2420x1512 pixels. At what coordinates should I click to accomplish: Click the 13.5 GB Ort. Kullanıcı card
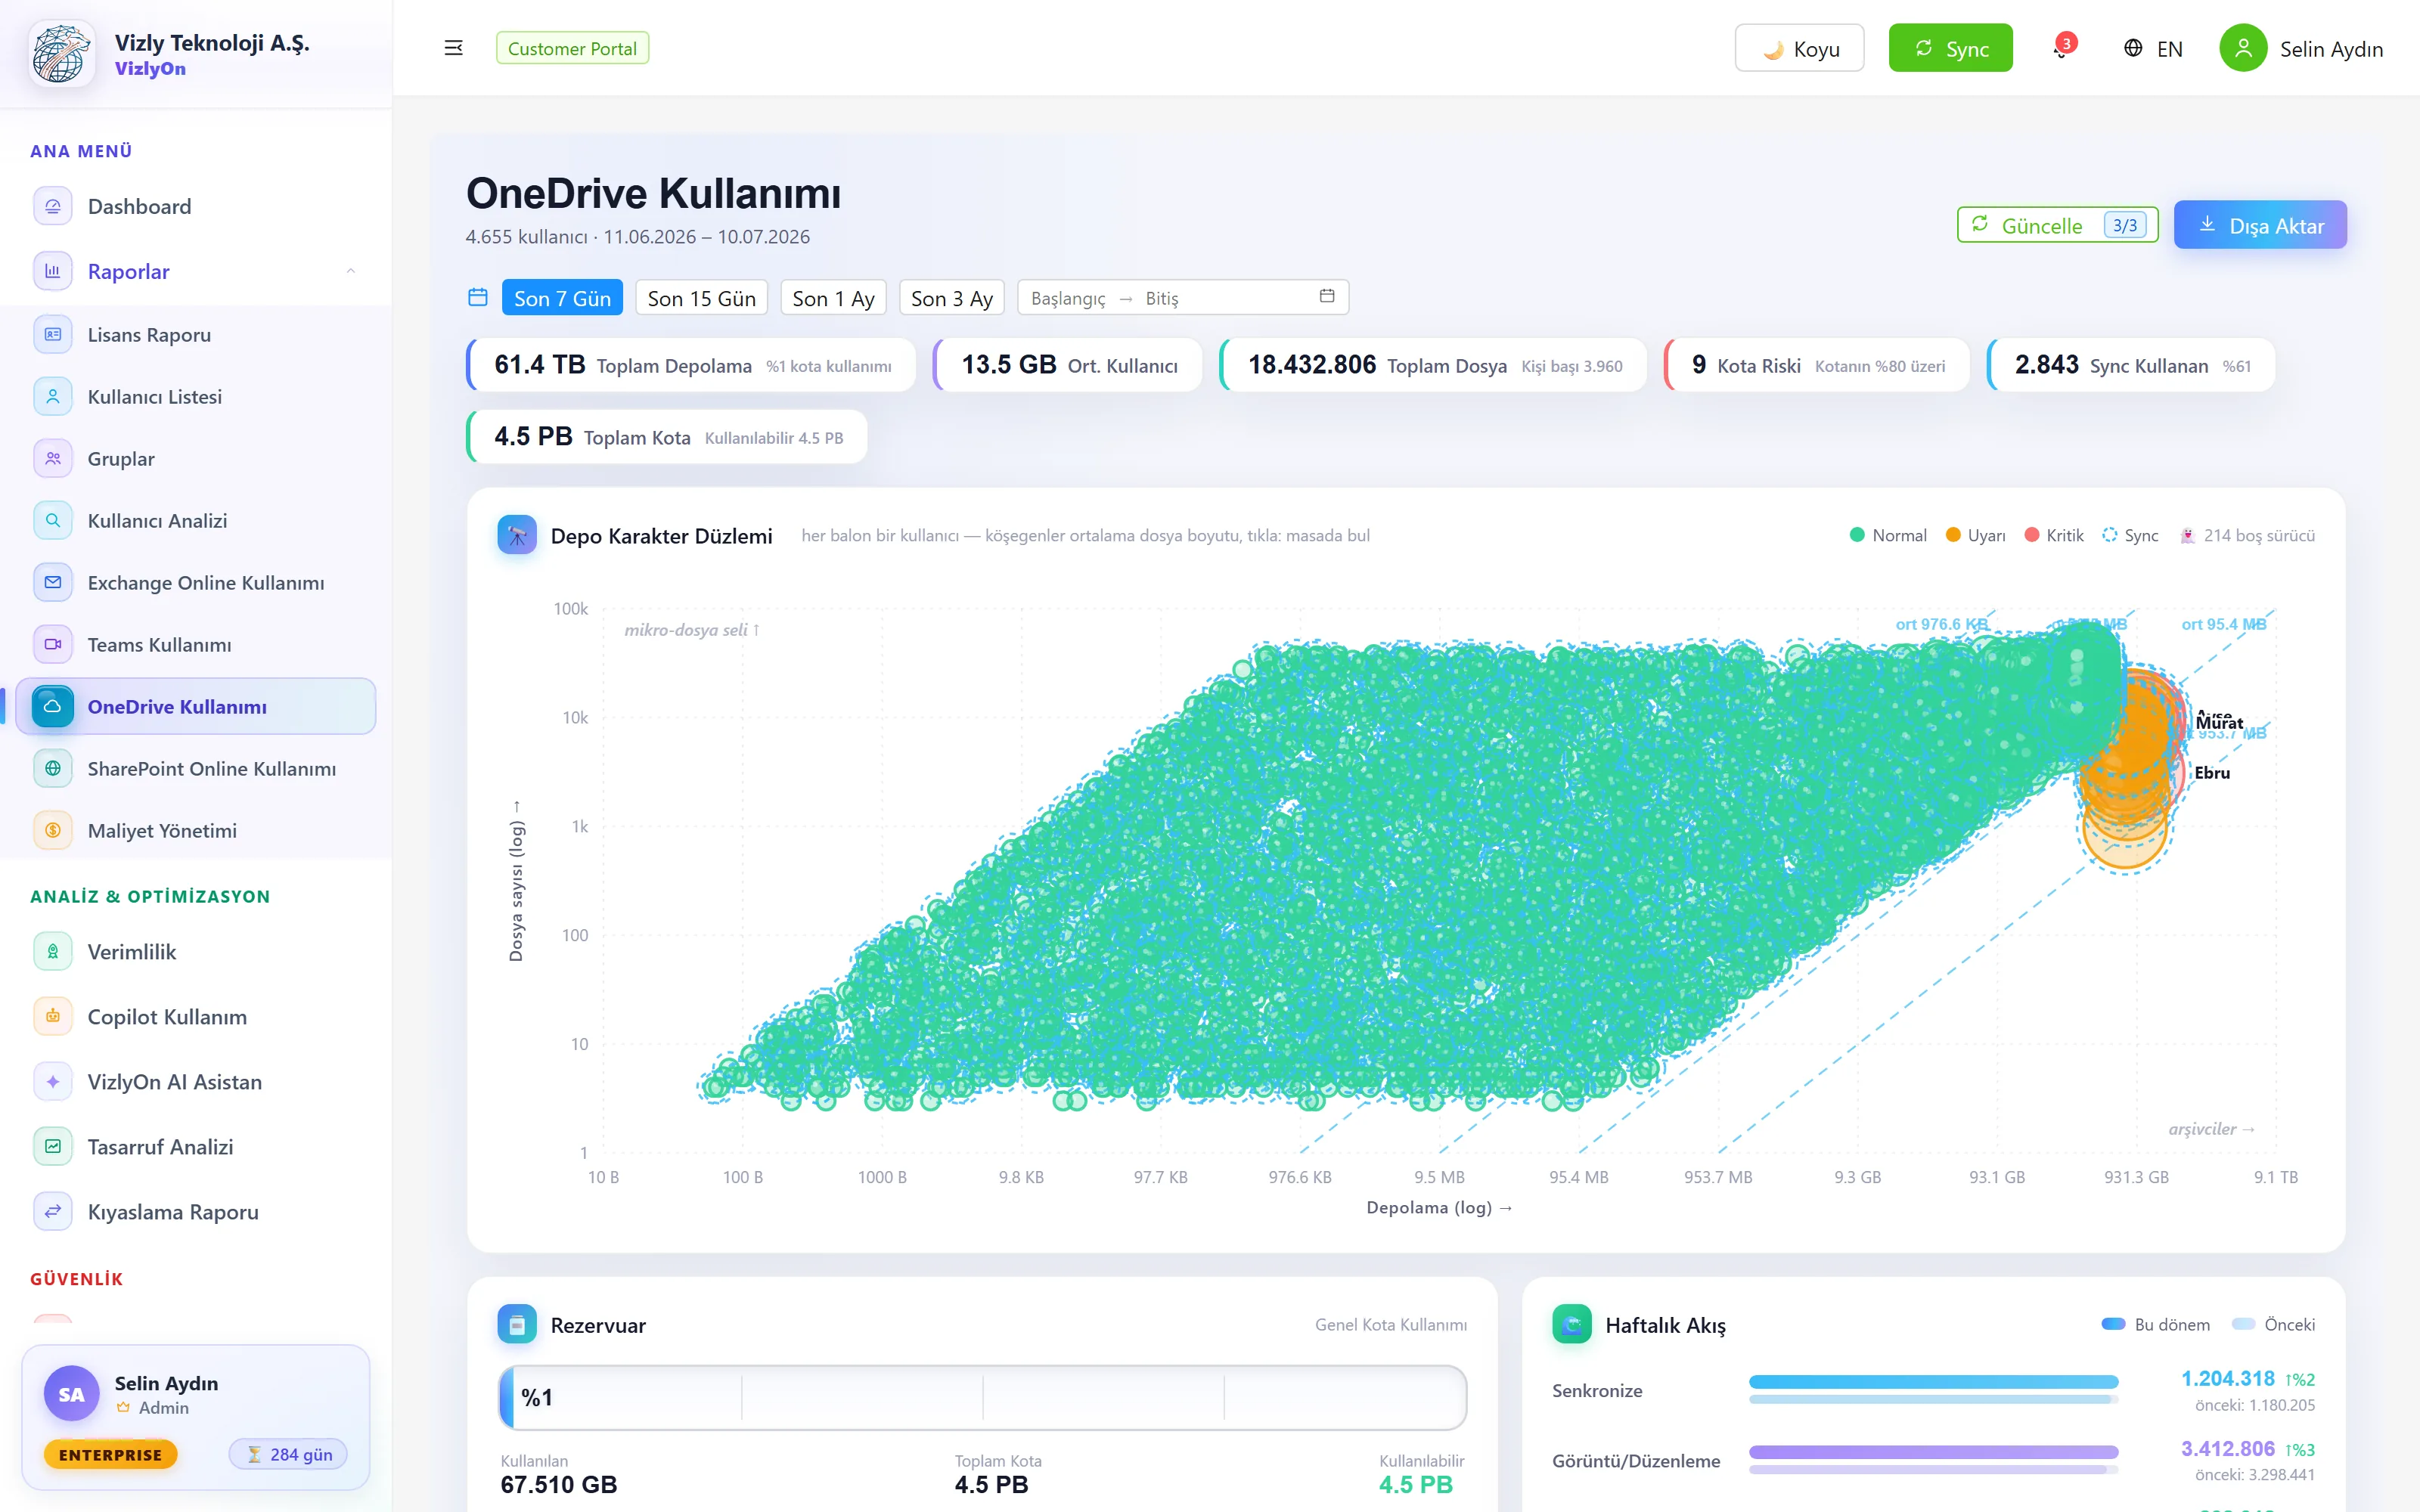(1068, 365)
